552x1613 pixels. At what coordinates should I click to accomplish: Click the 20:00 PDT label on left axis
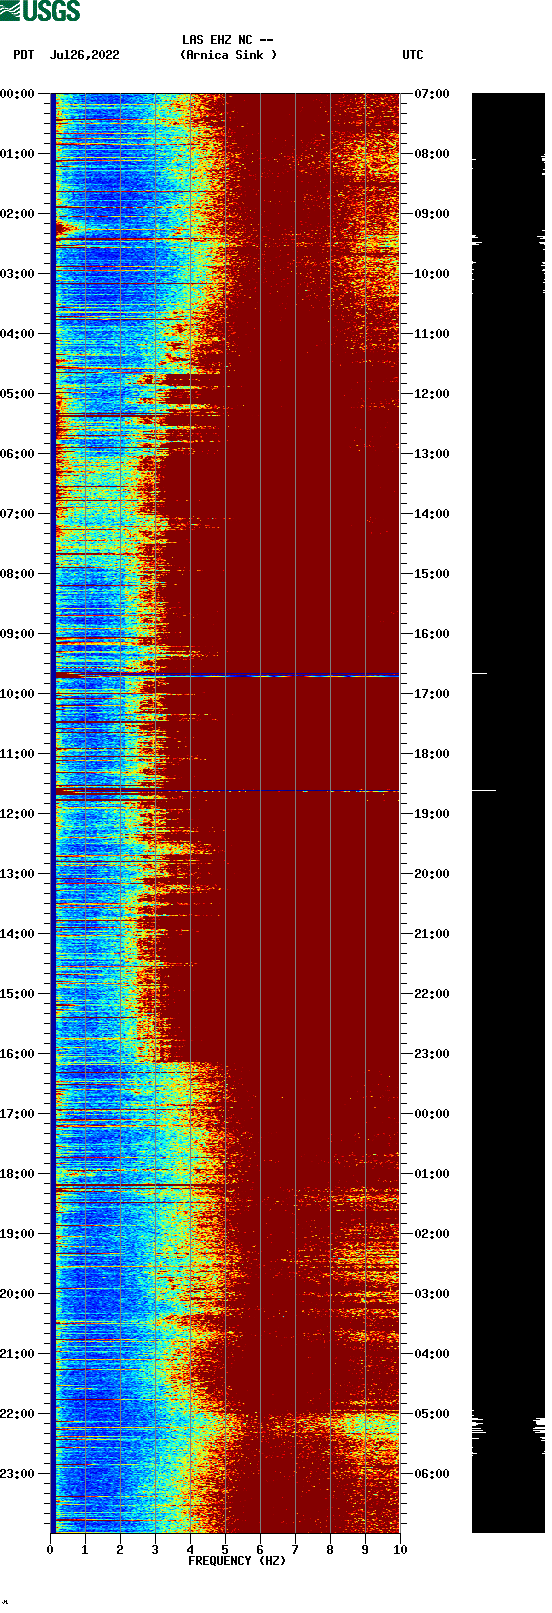pyautogui.click(x=18, y=1294)
